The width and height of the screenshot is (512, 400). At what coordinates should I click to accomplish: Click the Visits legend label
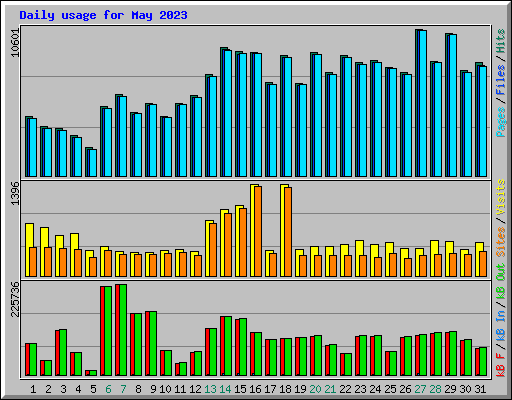pos(500,197)
